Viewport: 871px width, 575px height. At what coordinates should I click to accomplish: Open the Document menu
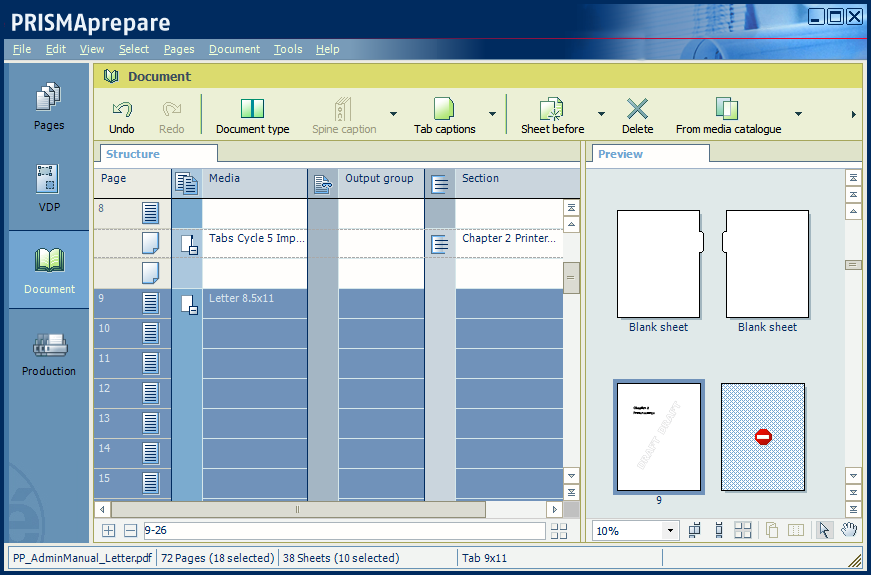point(234,49)
